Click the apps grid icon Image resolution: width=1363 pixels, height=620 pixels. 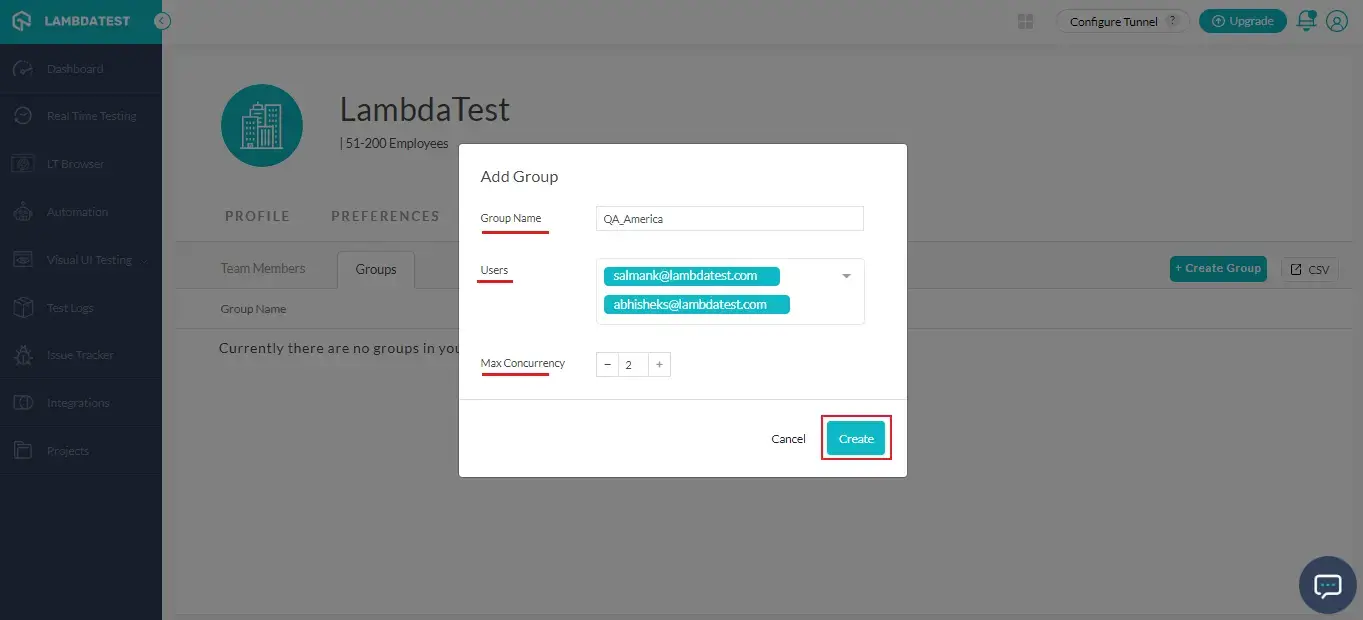click(x=1025, y=21)
